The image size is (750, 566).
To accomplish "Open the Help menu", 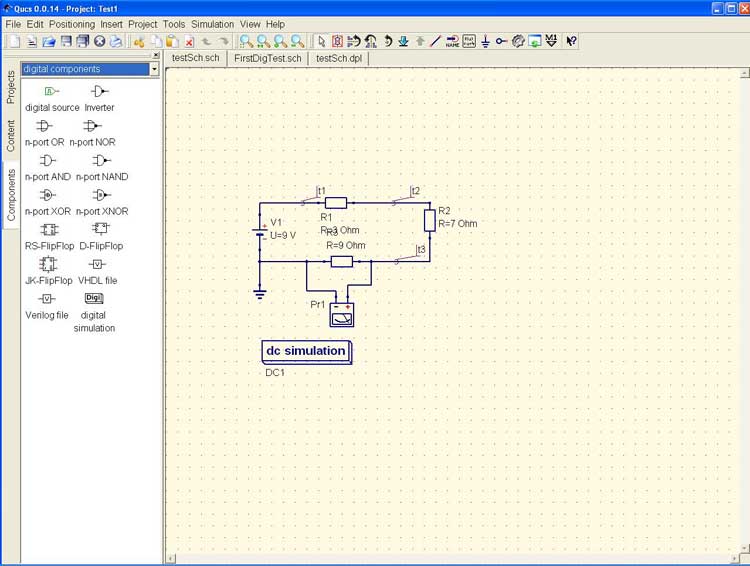I will click(x=276, y=24).
